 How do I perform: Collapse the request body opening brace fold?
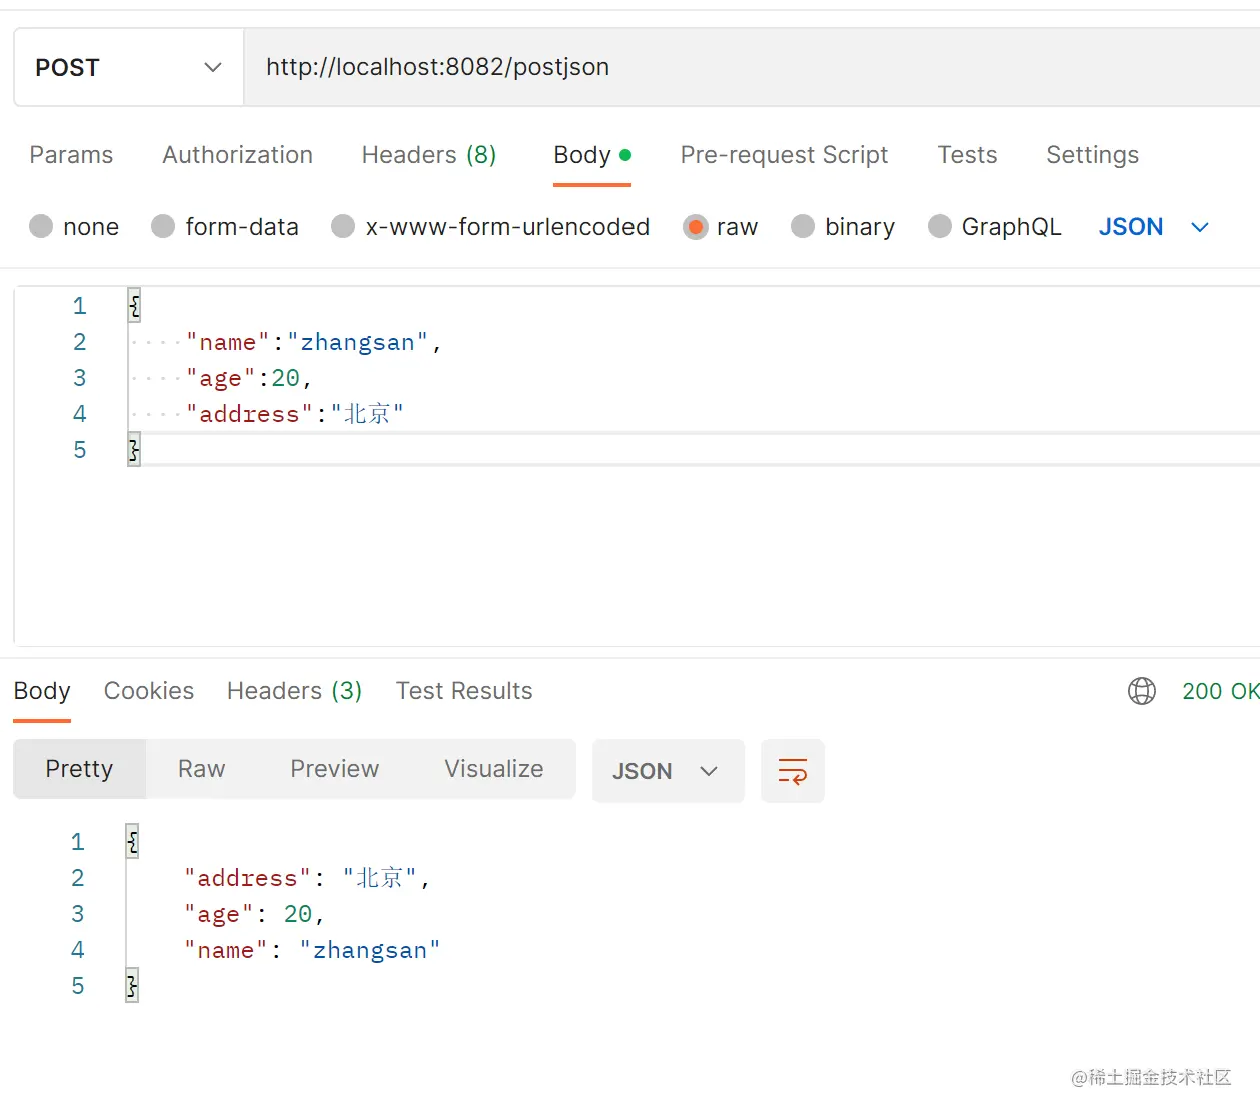[x=134, y=306]
